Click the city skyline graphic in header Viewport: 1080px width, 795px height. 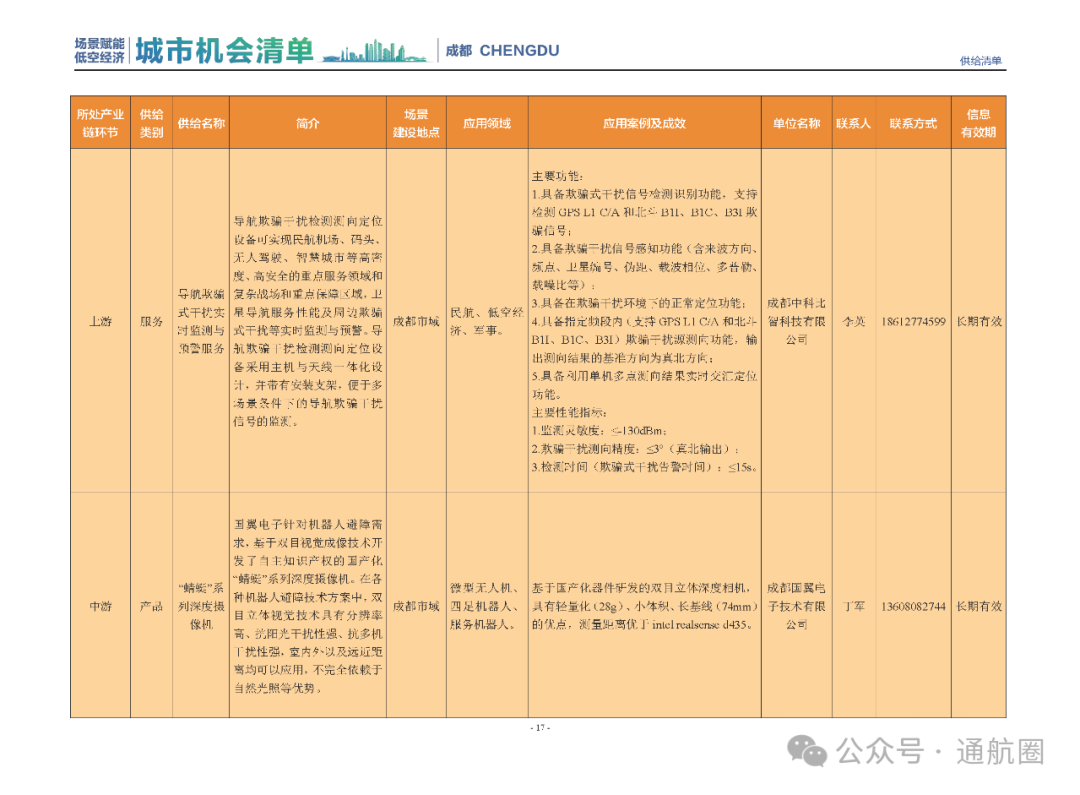tap(375, 52)
